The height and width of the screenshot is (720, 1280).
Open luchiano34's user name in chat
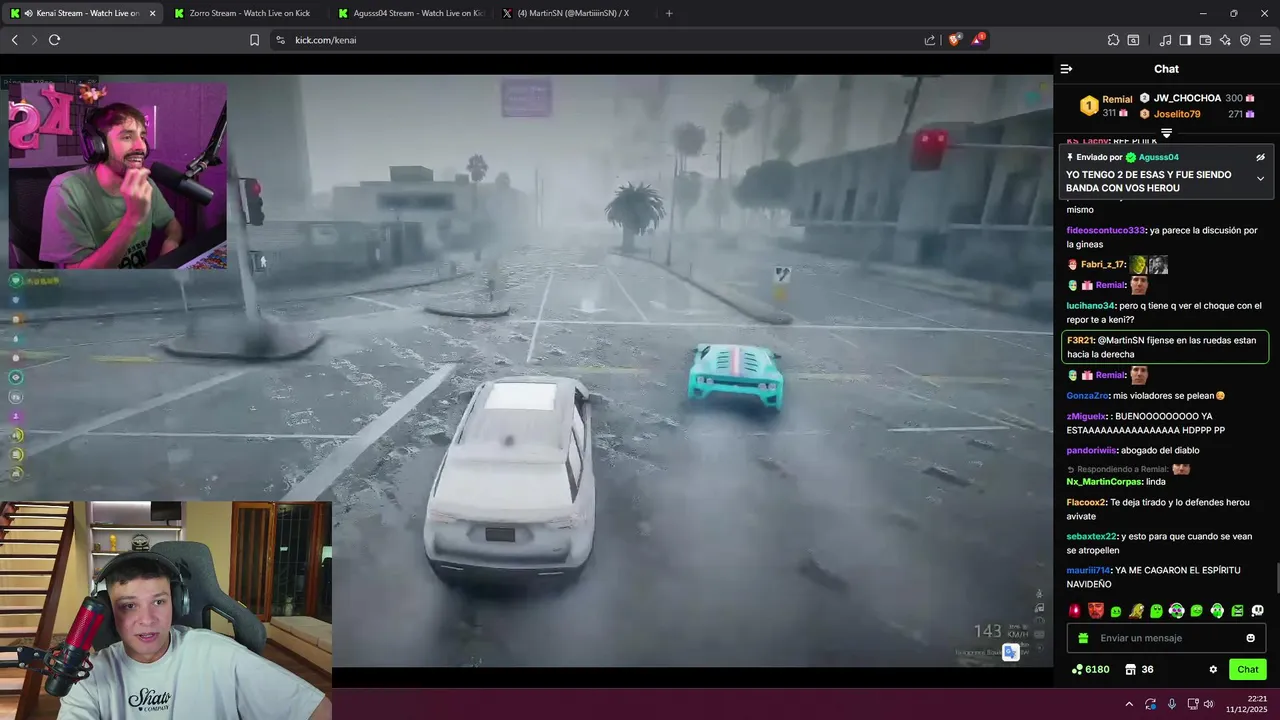(1090, 306)
